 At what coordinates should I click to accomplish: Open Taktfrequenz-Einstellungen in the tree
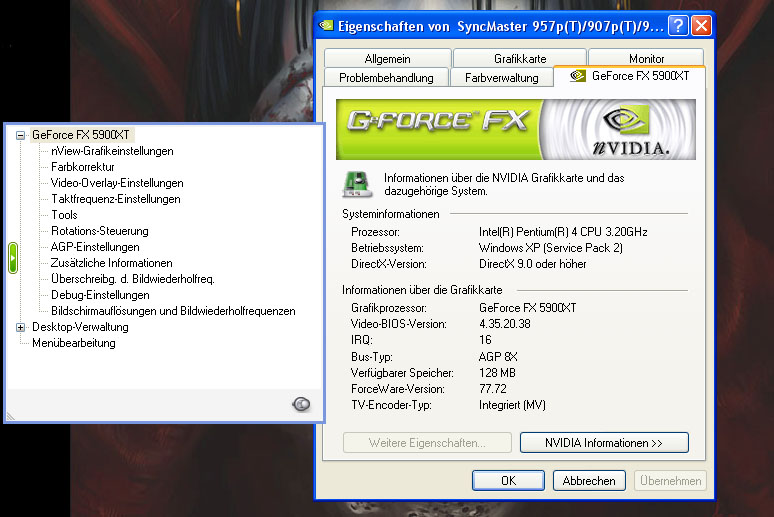click(x=116, y=199)
